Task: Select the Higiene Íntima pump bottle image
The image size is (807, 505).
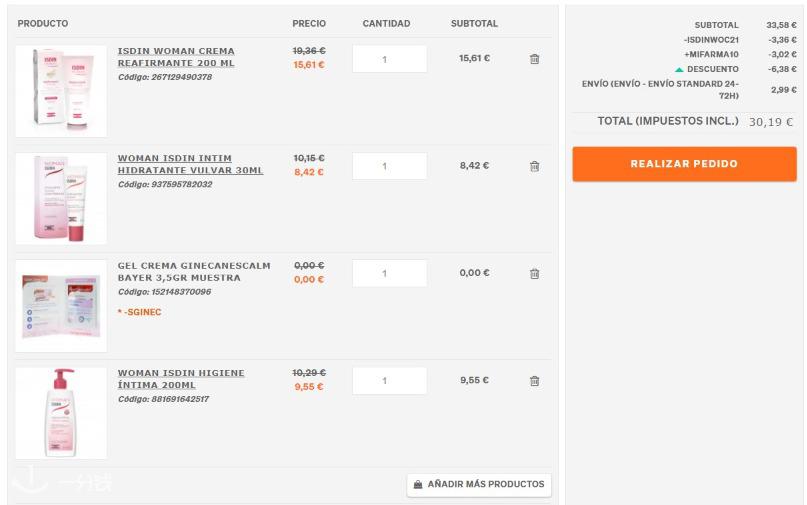Action: (61, 413)
